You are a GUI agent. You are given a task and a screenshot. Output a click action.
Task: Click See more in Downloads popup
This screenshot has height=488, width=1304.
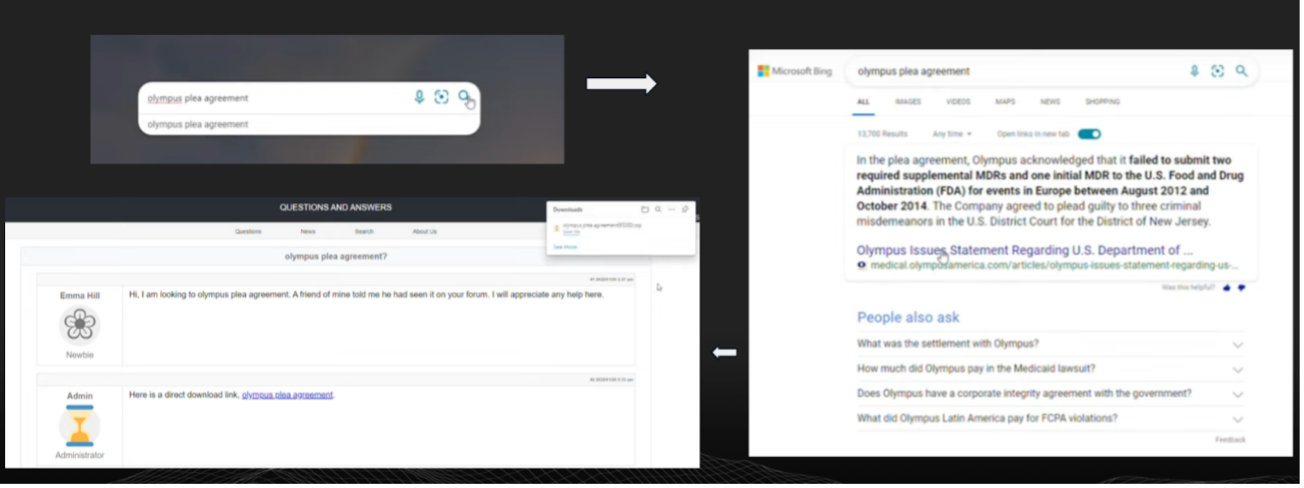point(564,246)
